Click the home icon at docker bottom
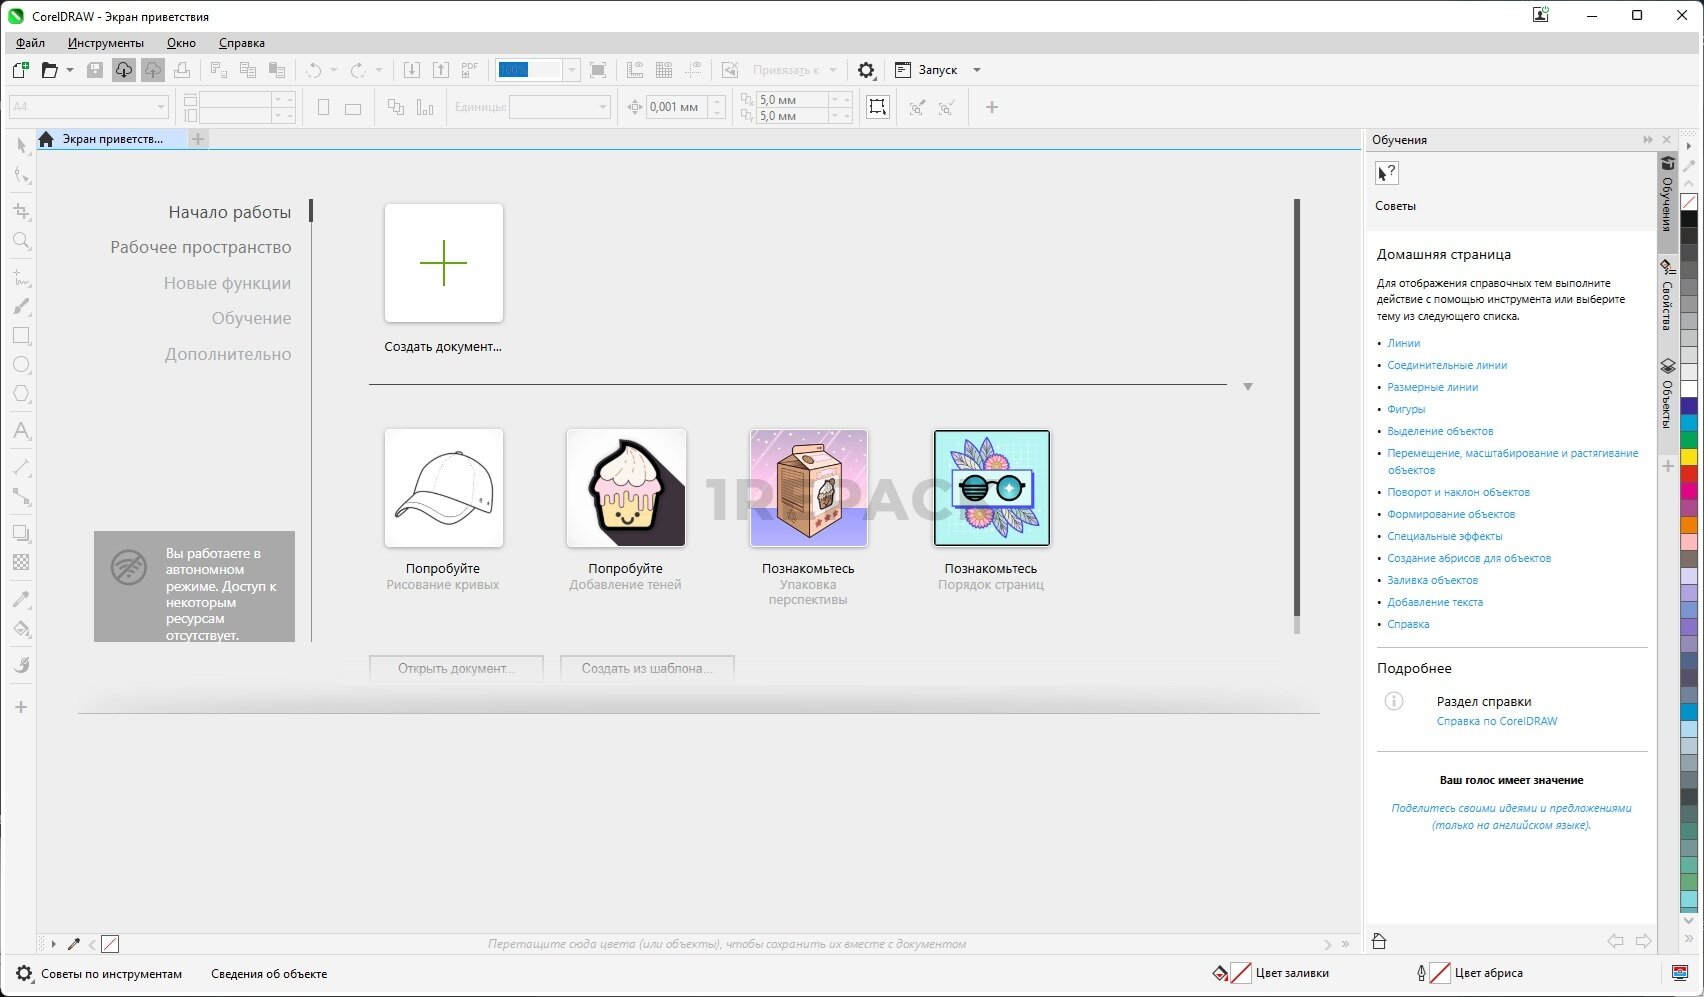This screenshot has width=1704, height=997. point(1379,941)
